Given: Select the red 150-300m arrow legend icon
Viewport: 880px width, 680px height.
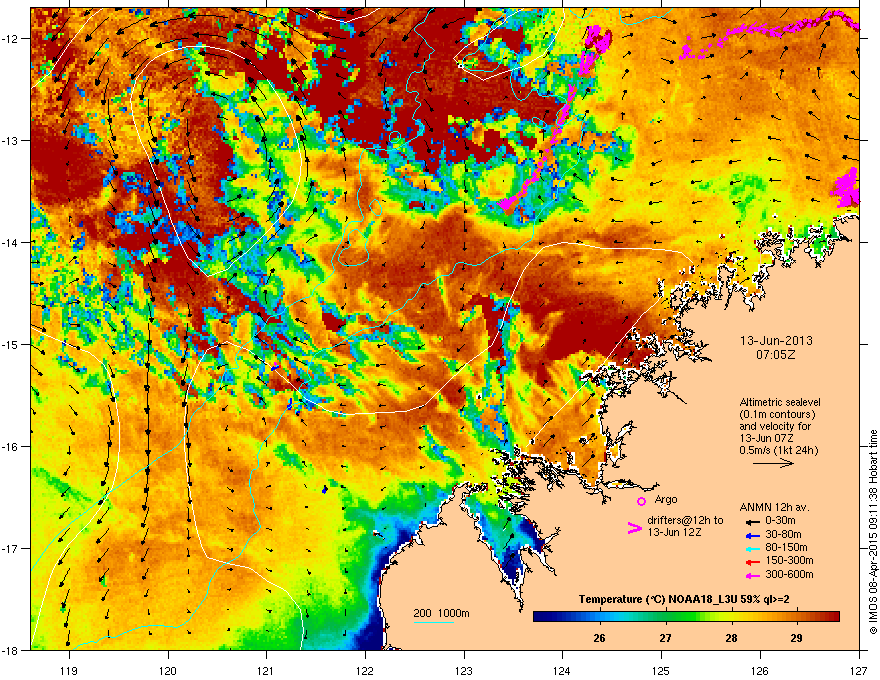Looking at the screenshot, I should (753, 562).
